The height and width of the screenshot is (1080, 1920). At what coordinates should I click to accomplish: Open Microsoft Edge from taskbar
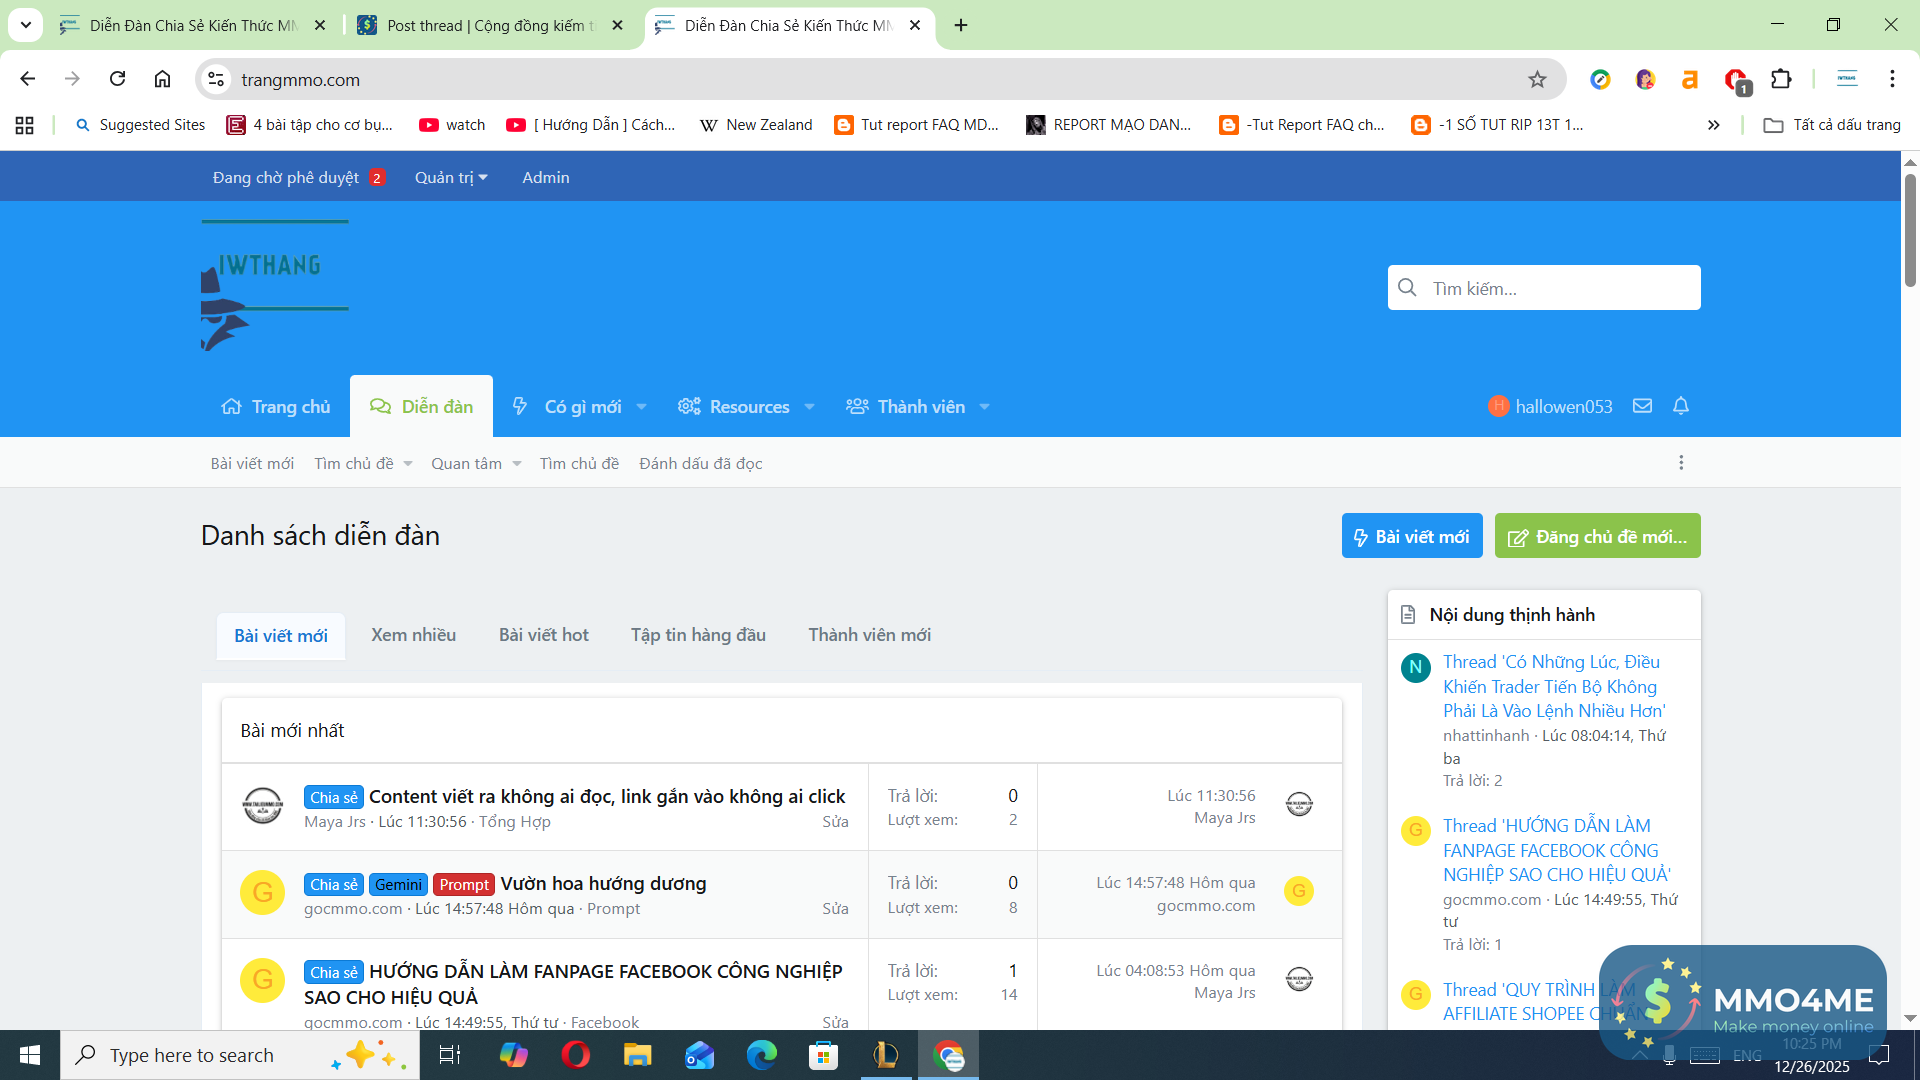pos(761,1055)
